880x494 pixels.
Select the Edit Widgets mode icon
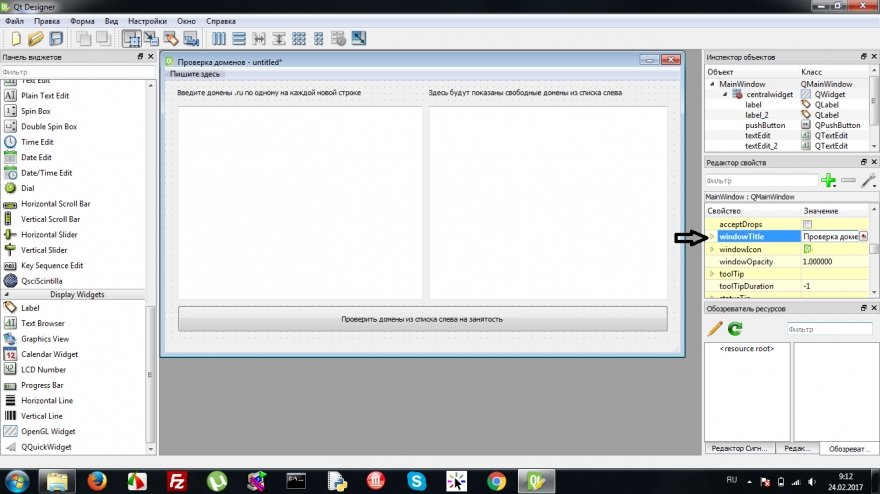pos(132,39)
